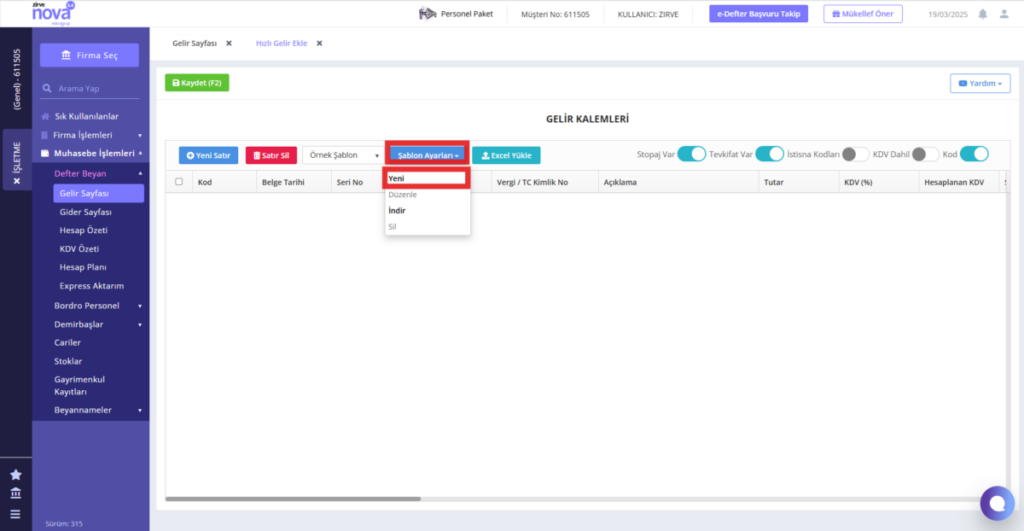Expand the Bordro Personel menu
1024x531 pixels.
pyautogui.click(x=140, y=306)
